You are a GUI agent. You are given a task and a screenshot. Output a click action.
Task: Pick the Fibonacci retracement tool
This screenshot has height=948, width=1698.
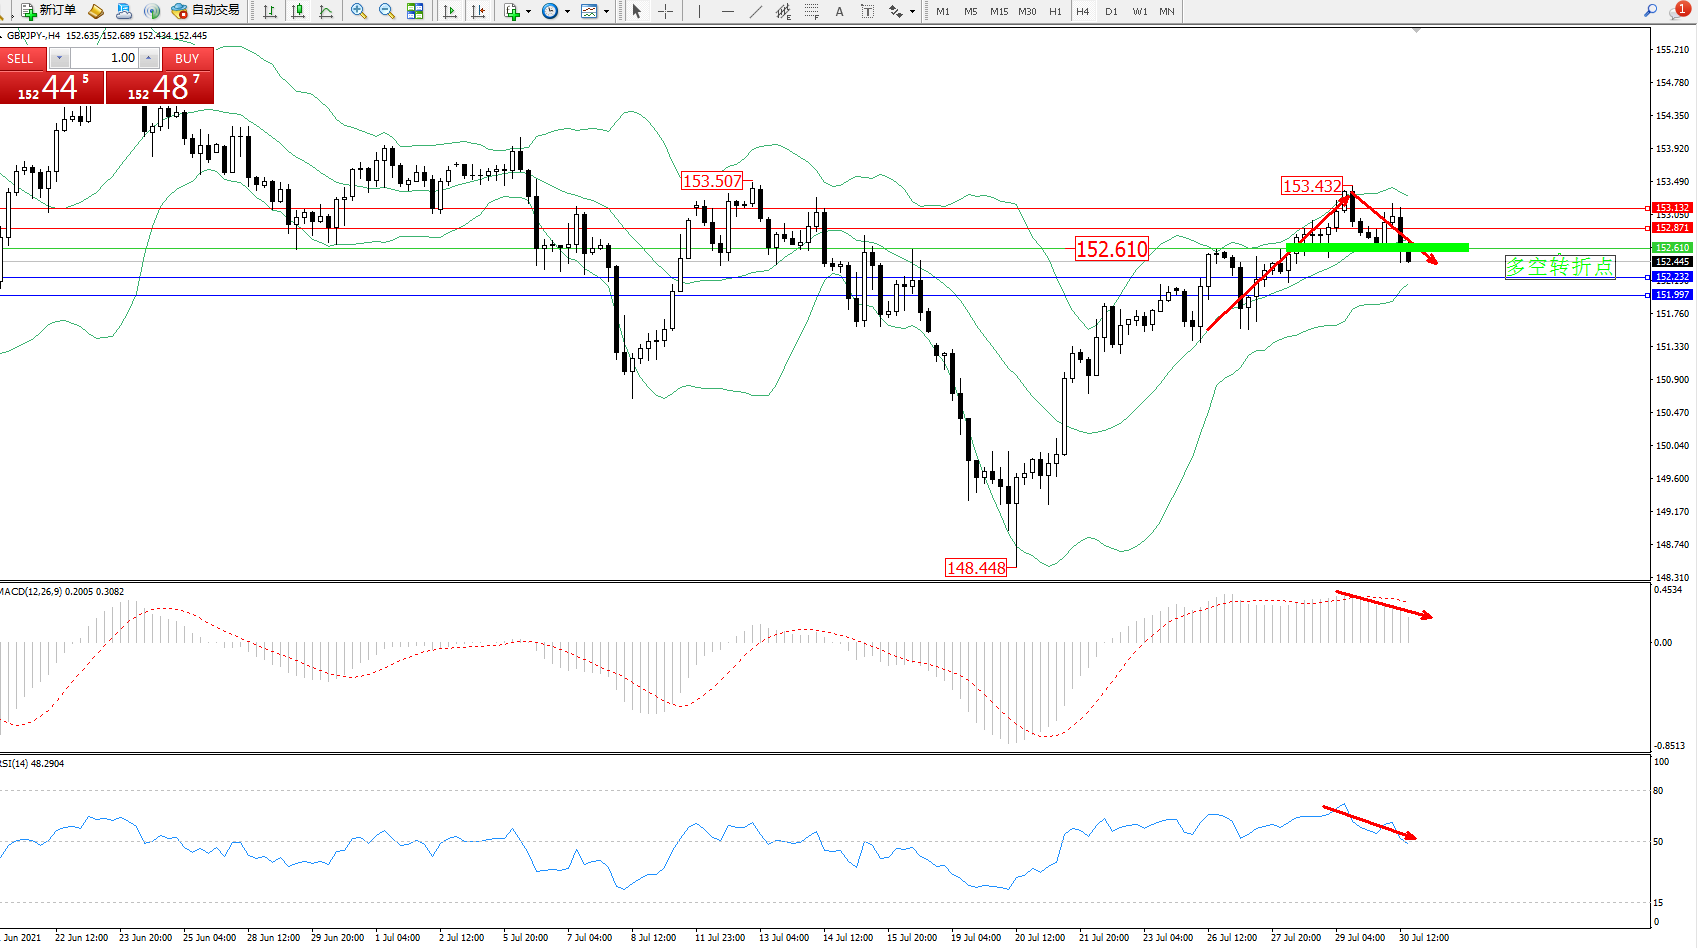click(811, 11)
